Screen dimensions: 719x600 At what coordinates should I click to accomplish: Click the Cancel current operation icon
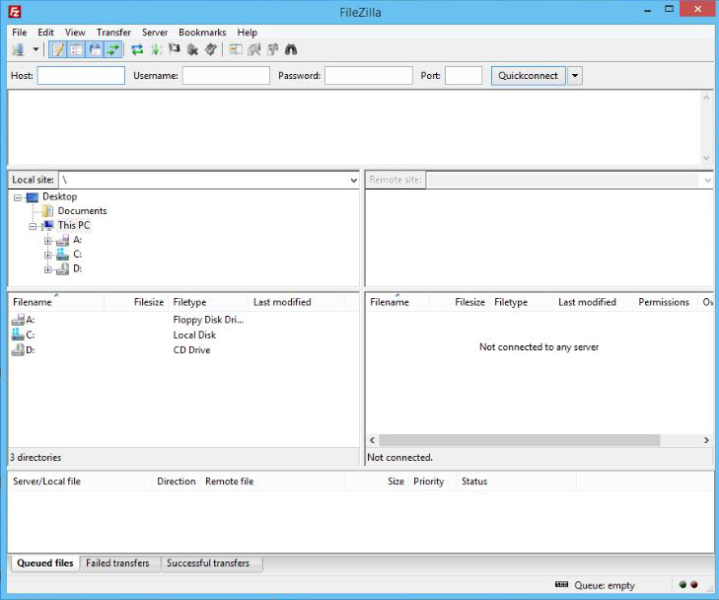(174, 50)
